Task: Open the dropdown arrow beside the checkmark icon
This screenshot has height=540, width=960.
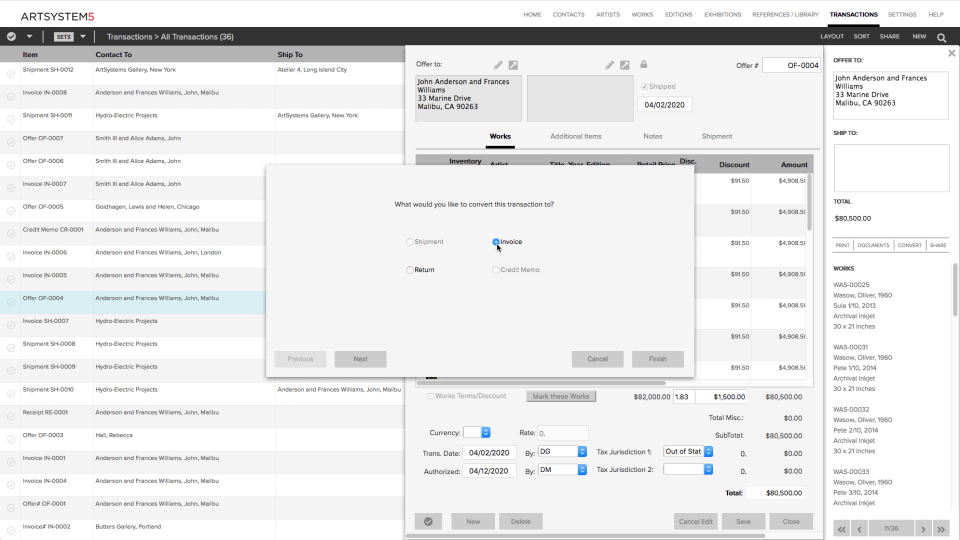Action: pyautogui.click(x=29, y=37)
